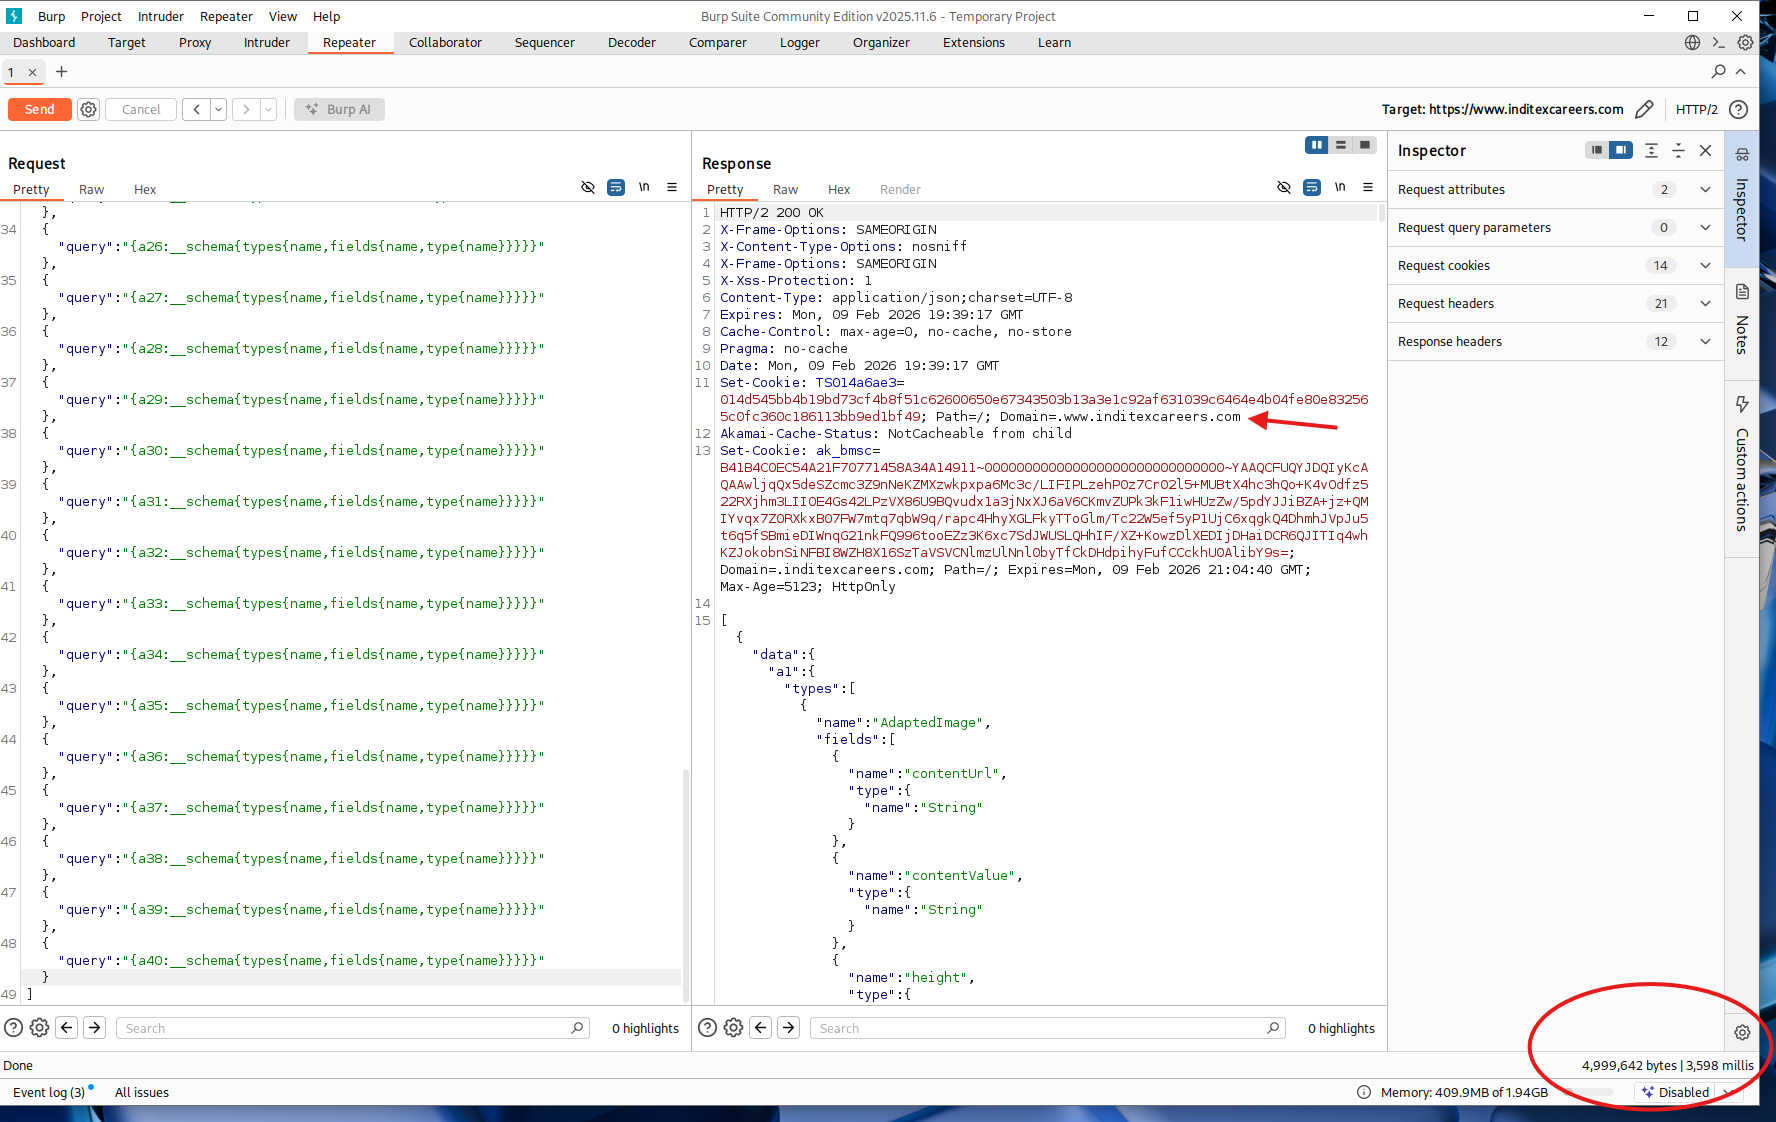This screenshot has height=1122, width=1776.
Task: Expand Request cookies section
Action: click(1705, 265)
